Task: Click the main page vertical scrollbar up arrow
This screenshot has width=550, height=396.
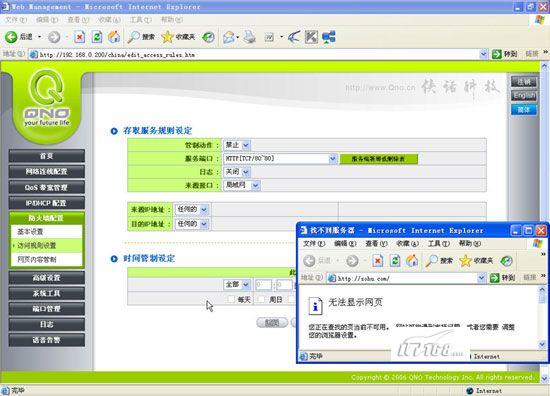Action: tap(544, 66)
